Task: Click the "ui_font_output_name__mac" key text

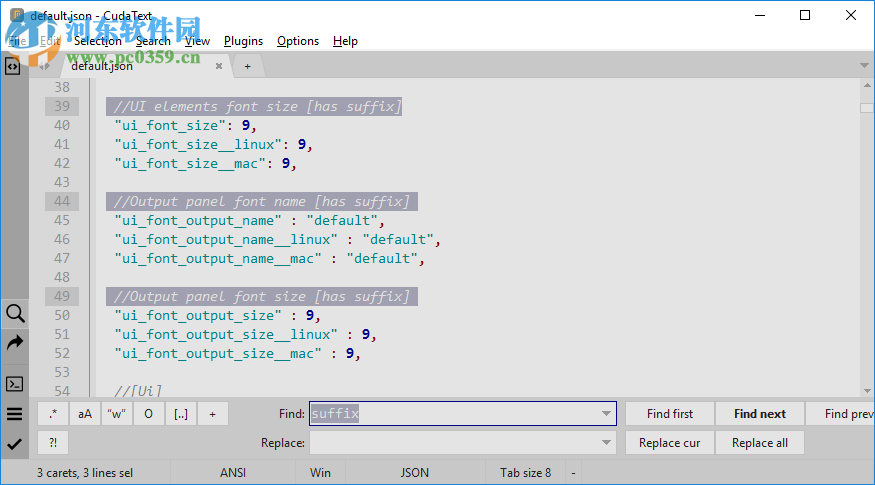Action: (x=218, y=258)
